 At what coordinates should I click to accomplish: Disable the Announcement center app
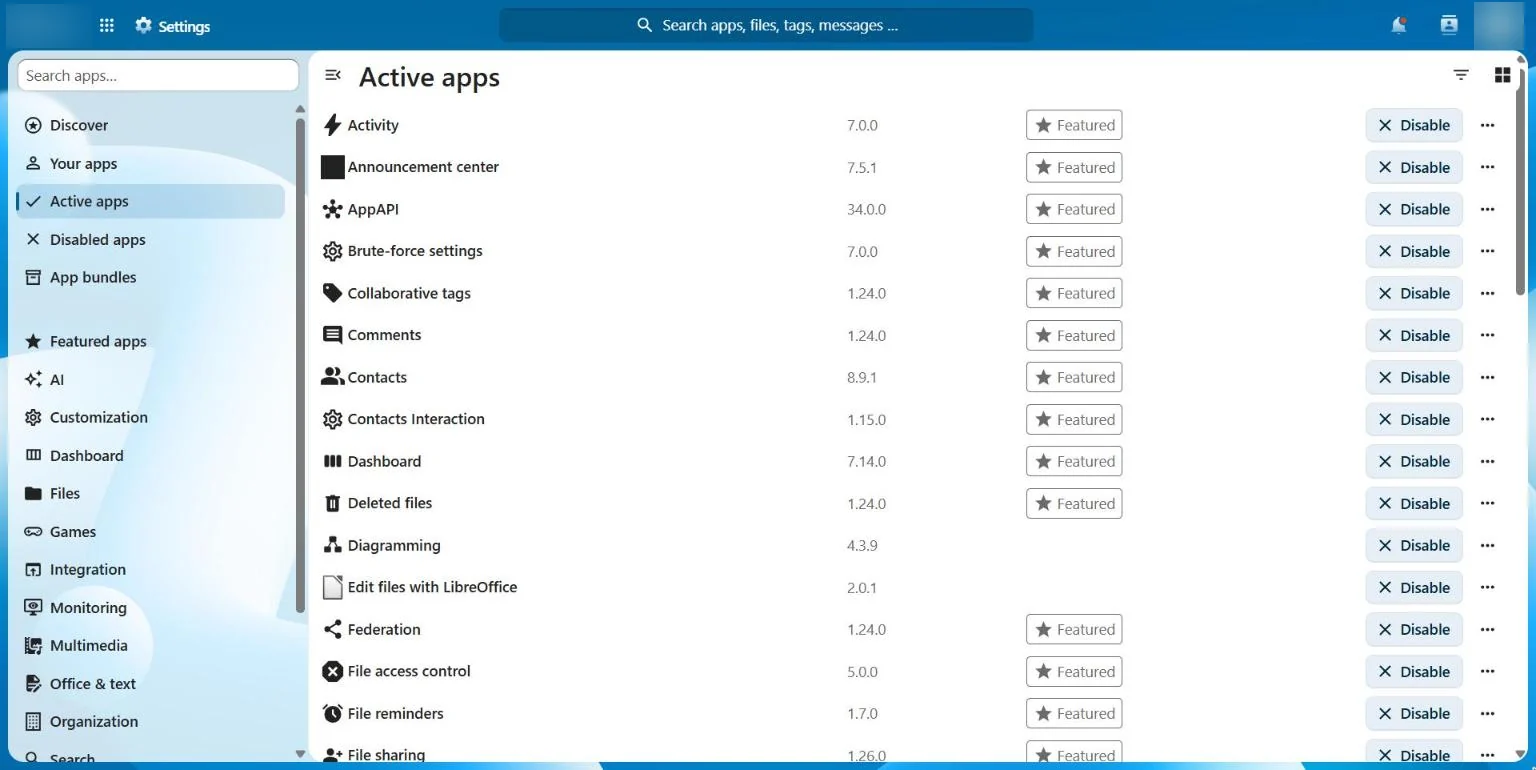pyautogui.click(x=1414, y=167)
